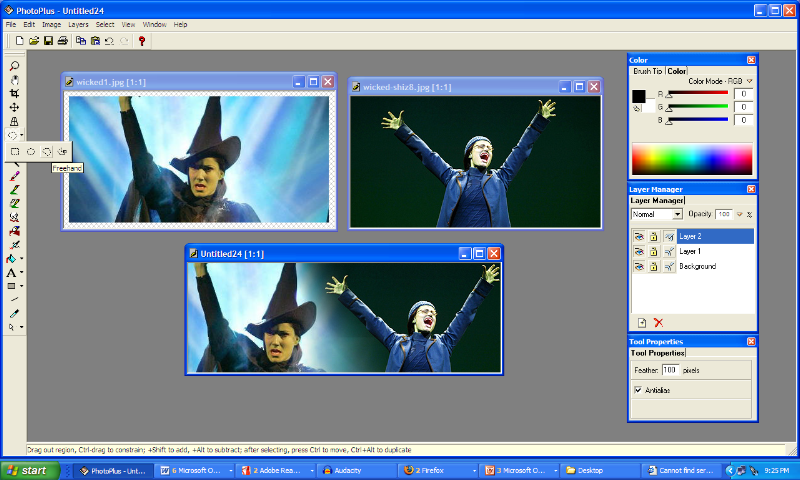The height and width of the screenshot is (480, 800).
Task: Switch to Audacity in the taskbar
Action: pyautogui.click(x=357, y=470)
